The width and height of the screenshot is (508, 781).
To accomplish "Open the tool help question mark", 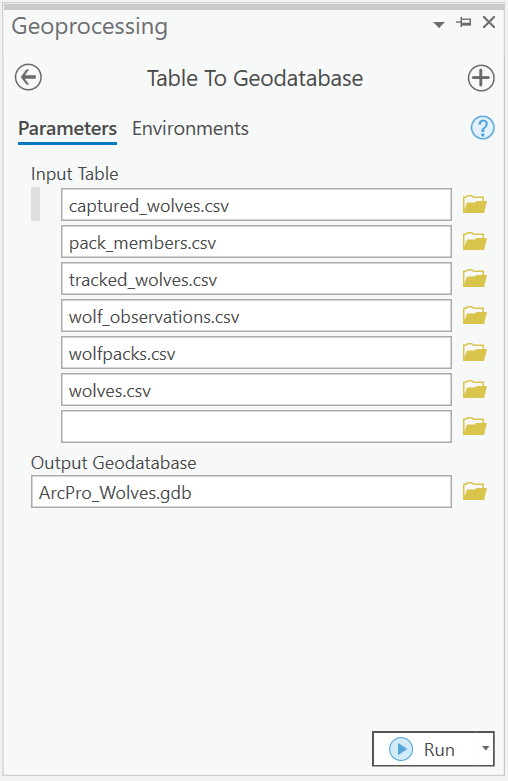I will tap(483, 128).
